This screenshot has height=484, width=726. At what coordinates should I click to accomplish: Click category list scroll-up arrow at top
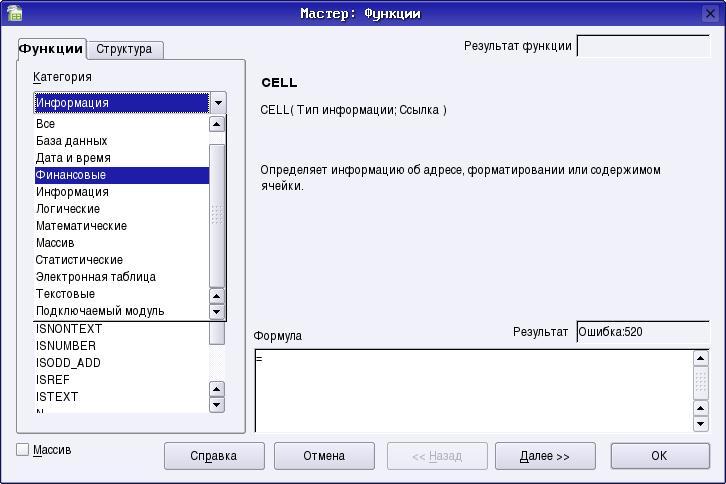point(217,124)
